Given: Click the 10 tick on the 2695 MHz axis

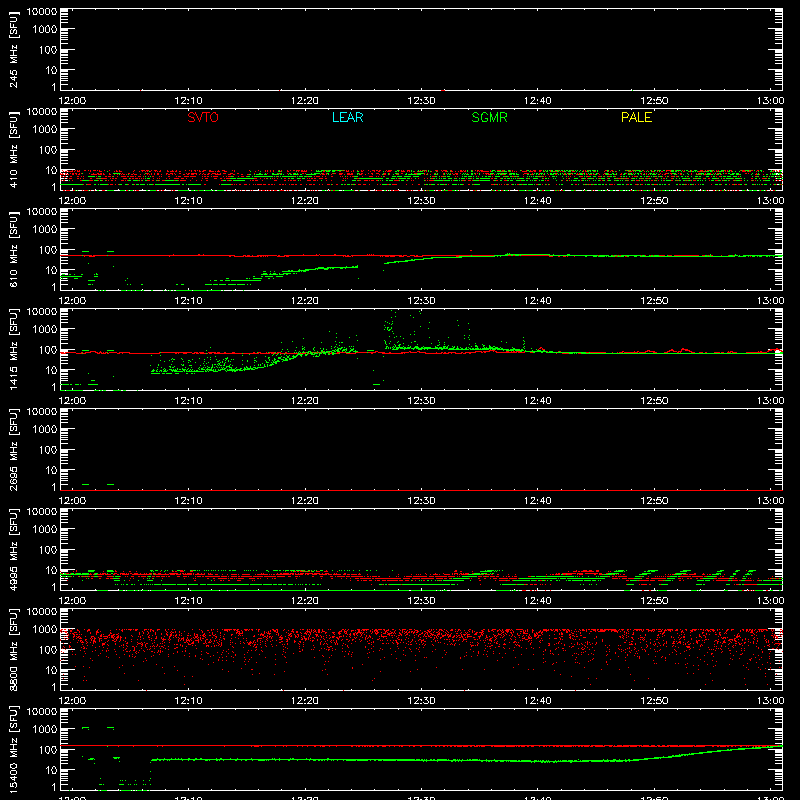Looking at the screenshot, I should pyautogui.click(x=51, y=470).
